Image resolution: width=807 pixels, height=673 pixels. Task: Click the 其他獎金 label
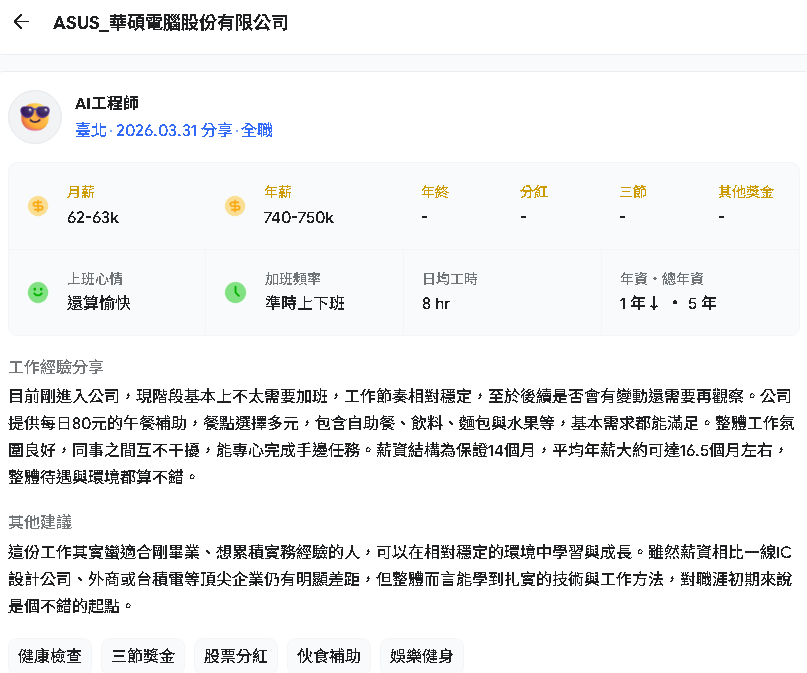746,192
